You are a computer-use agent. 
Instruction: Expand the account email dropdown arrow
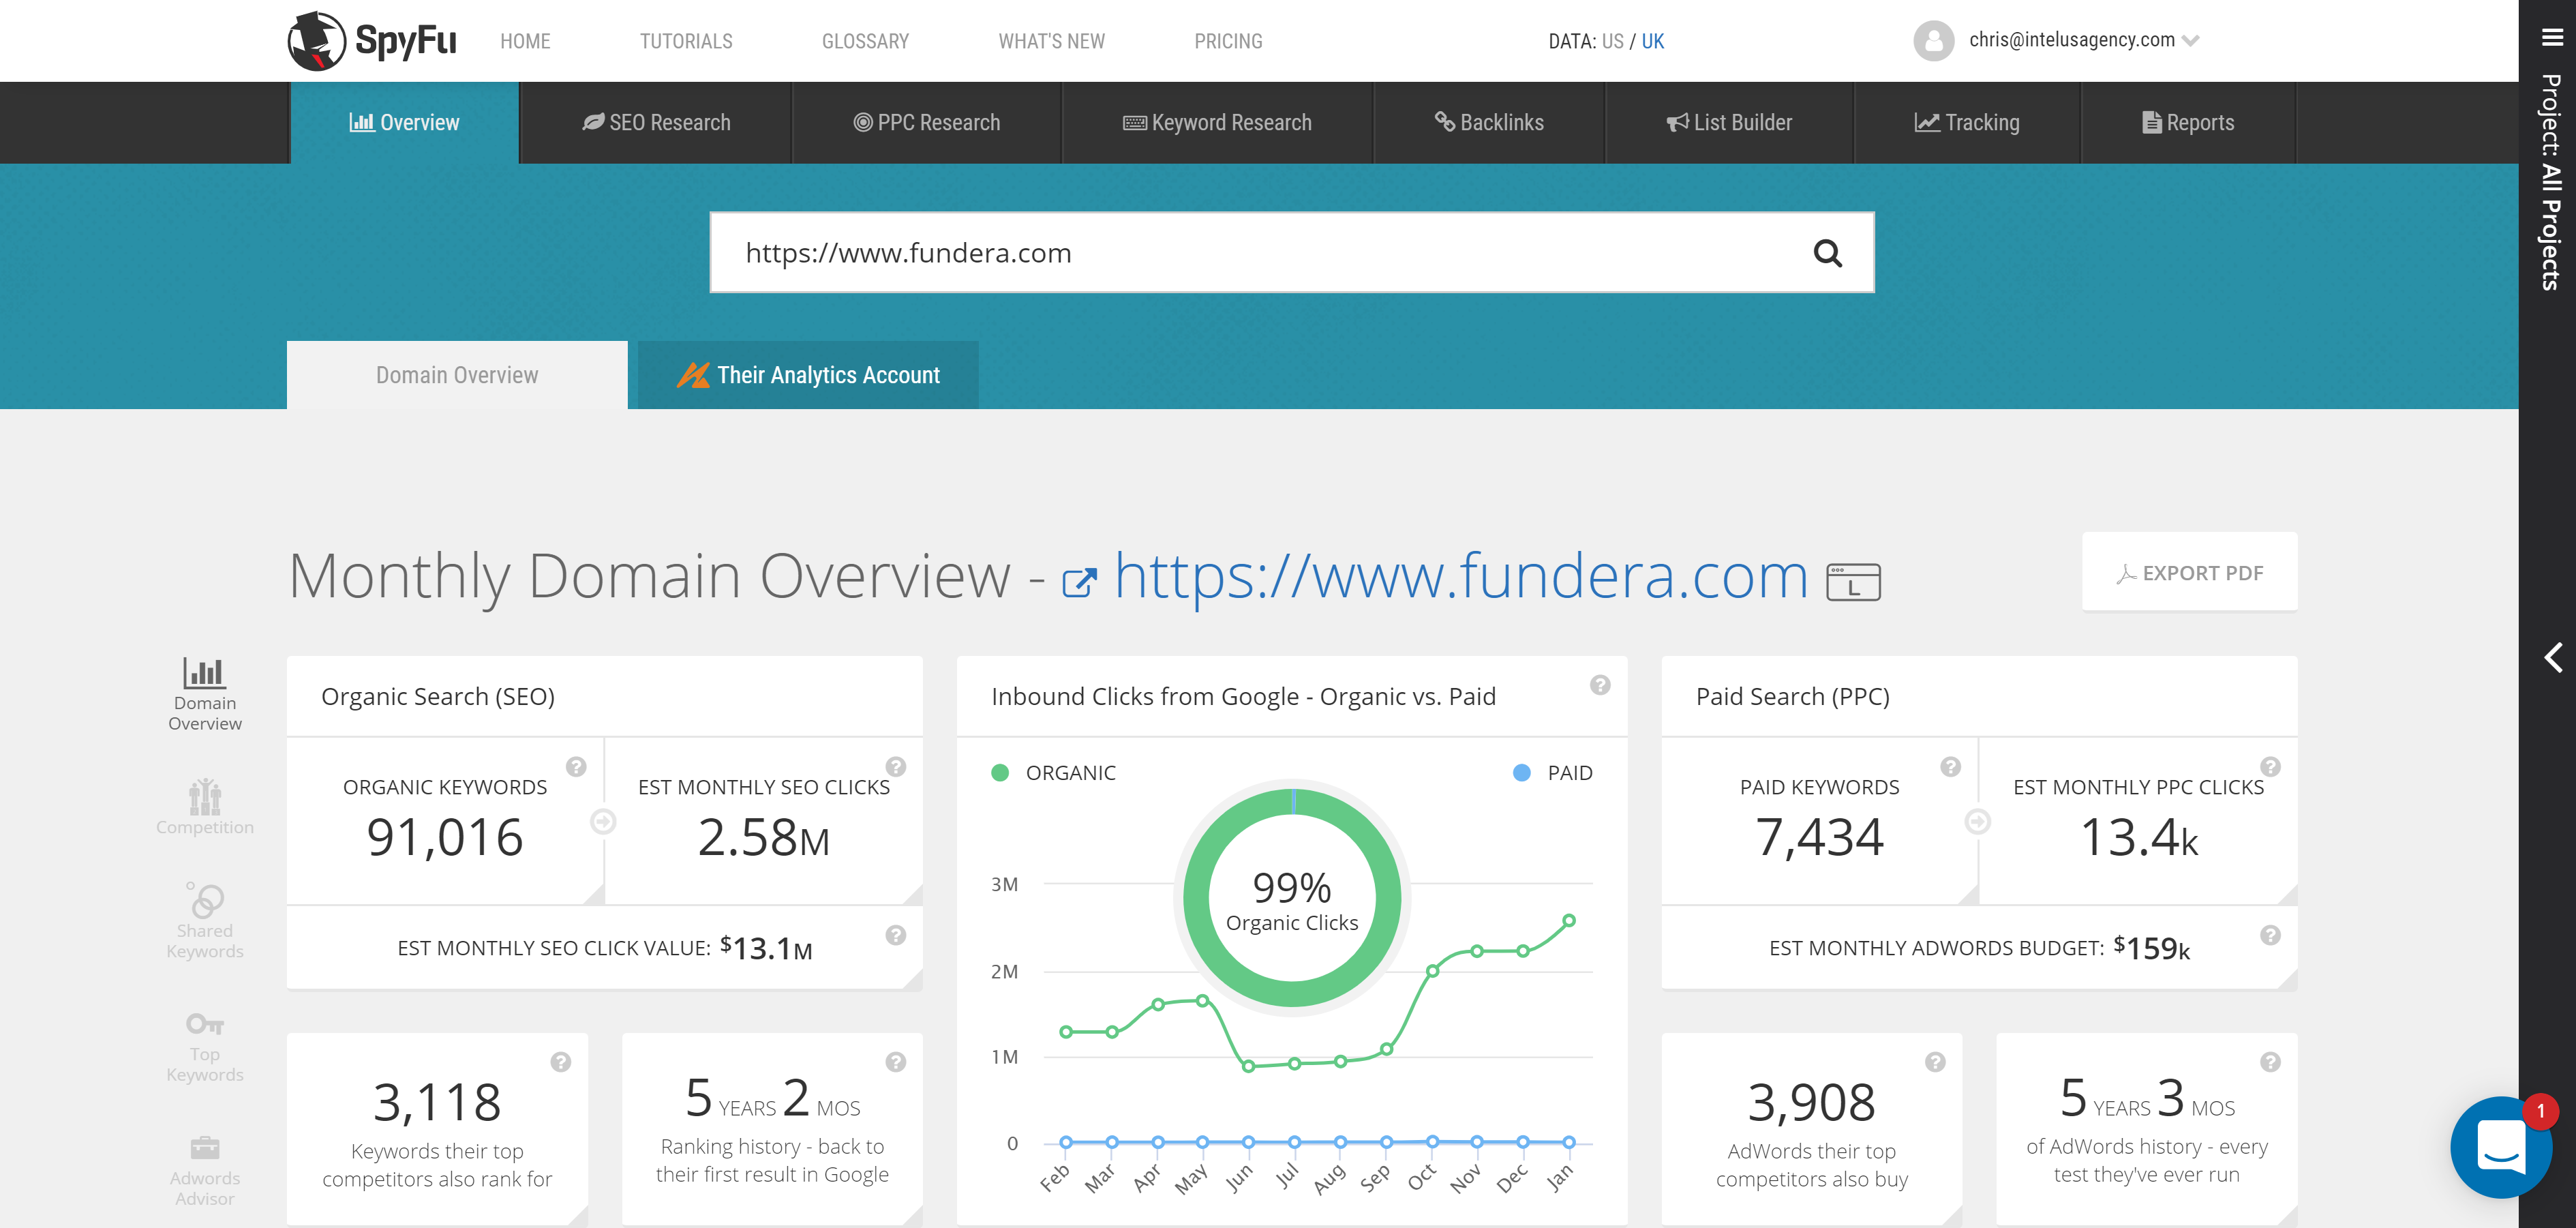[2191, 41]
